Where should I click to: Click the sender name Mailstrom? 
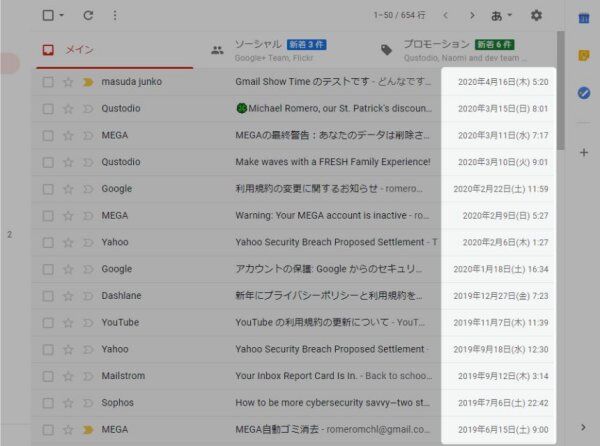point(123,376)
